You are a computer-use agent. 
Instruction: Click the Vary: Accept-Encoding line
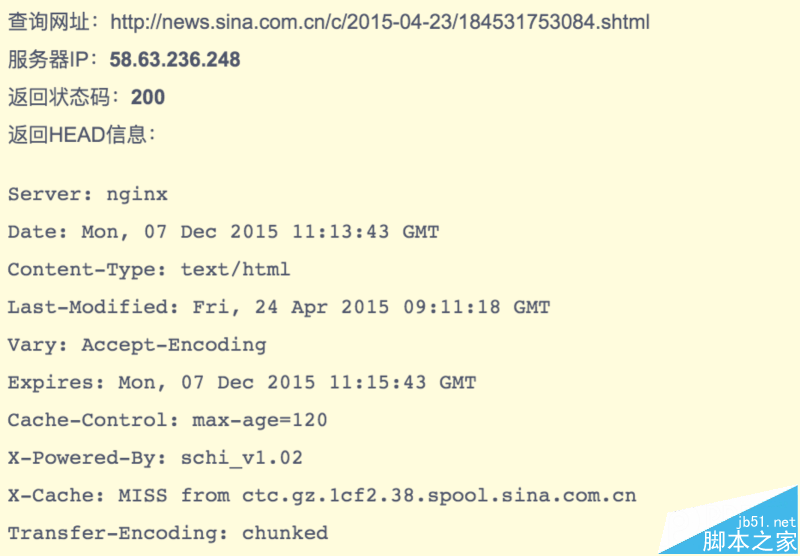[137, 346]
